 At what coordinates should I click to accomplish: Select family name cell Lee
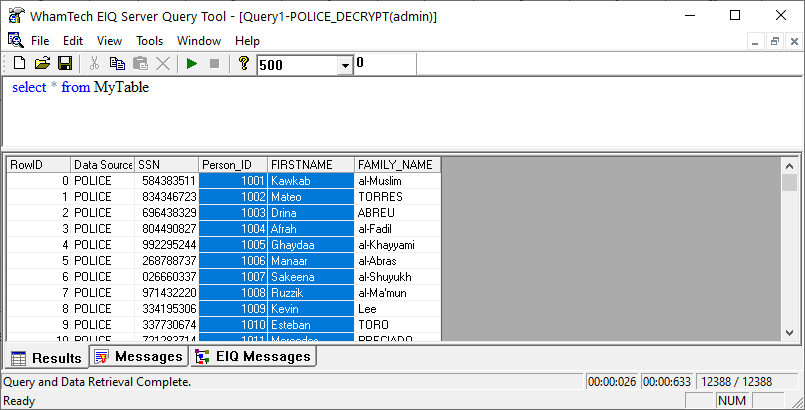click(x=397, y=308)
